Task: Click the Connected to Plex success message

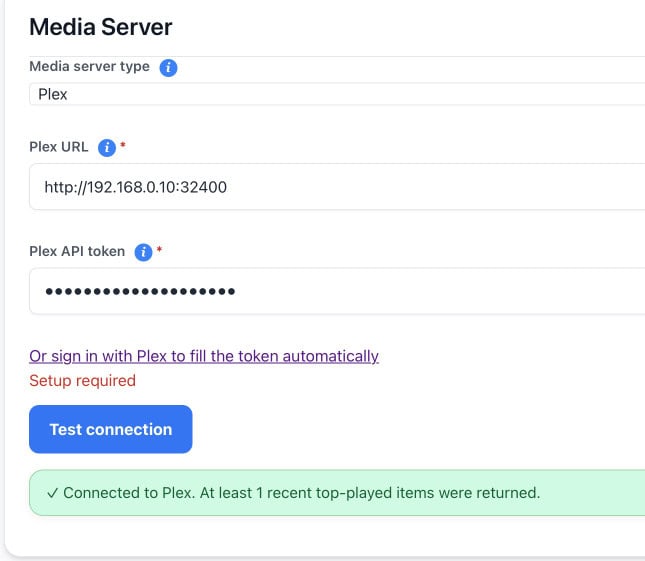Action: pyautogui.click(x=337, y=493)
